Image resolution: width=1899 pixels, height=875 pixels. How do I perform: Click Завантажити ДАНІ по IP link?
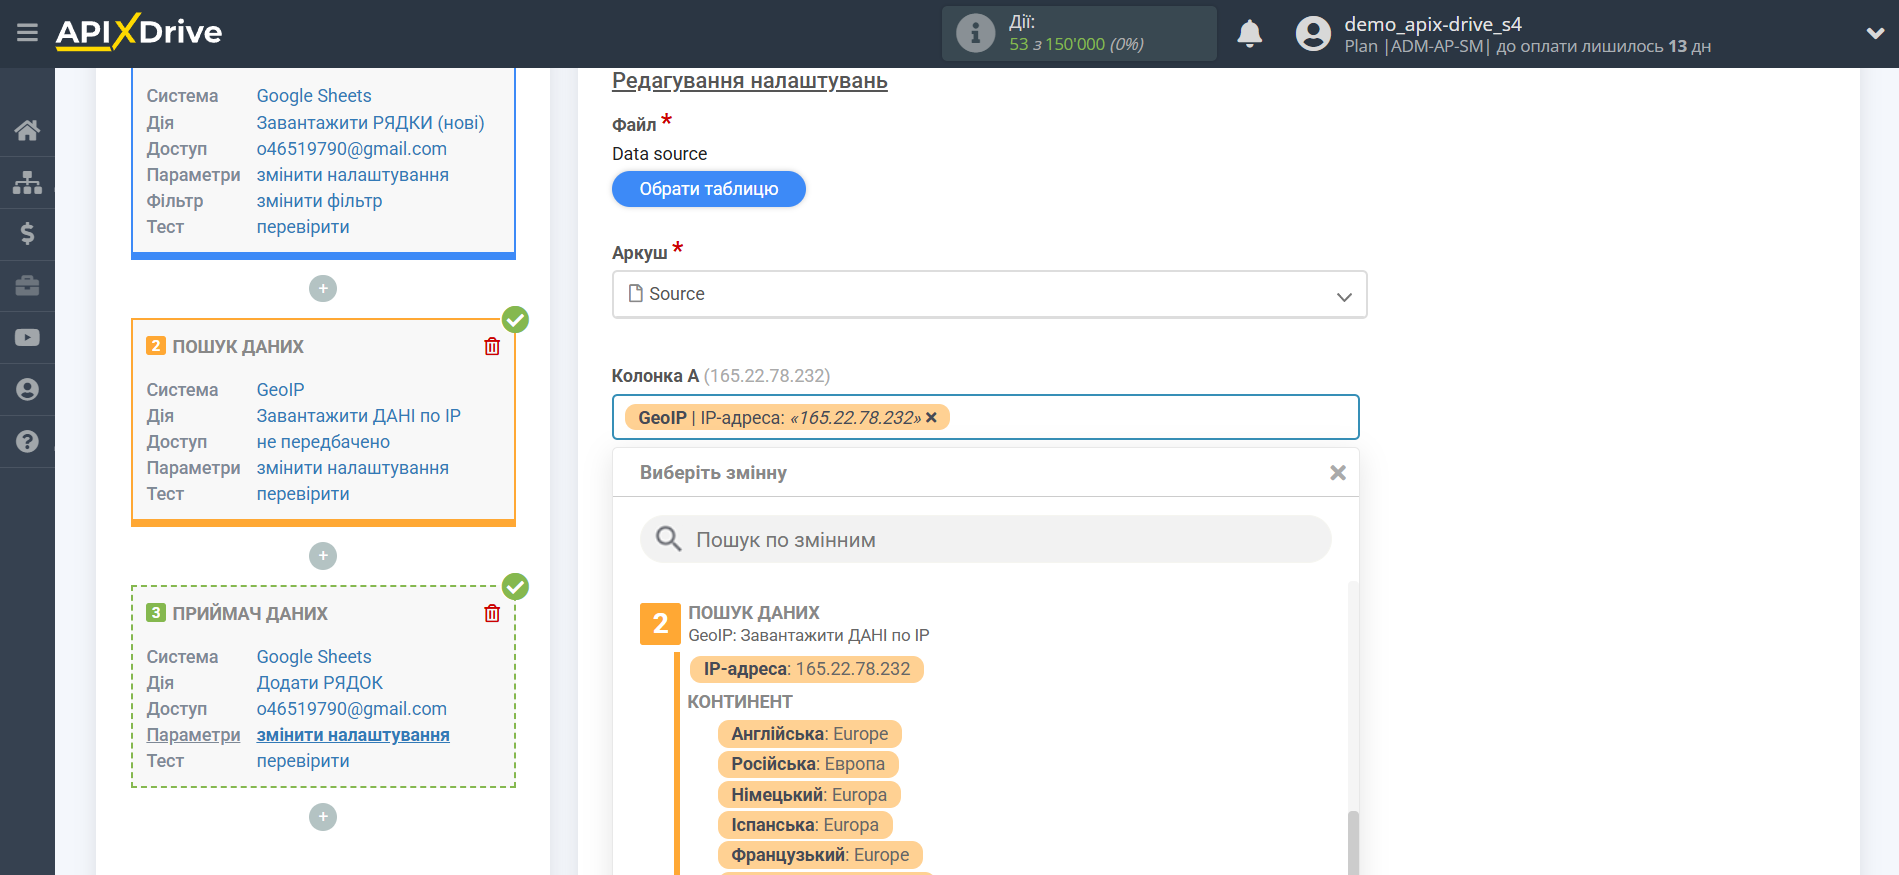tap(358, 415)
